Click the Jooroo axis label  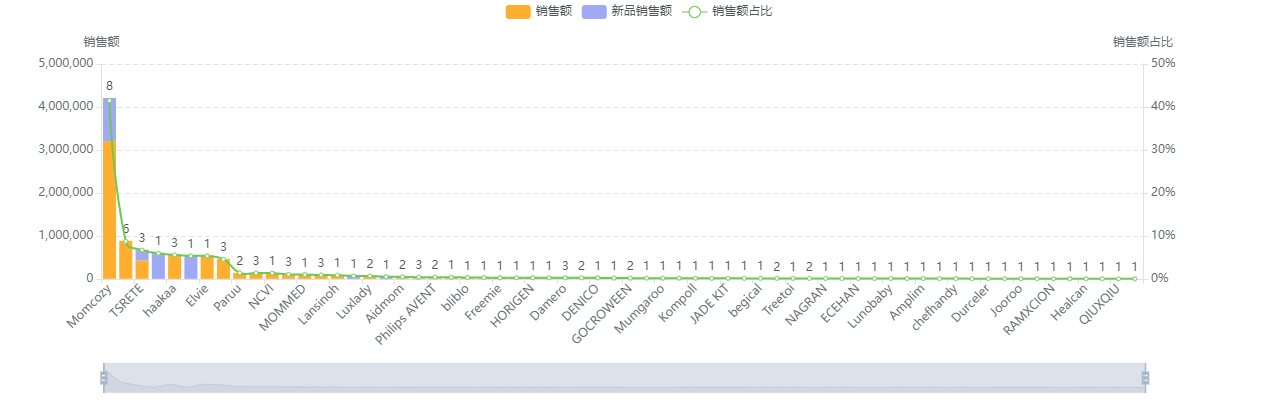point(1006,300)
